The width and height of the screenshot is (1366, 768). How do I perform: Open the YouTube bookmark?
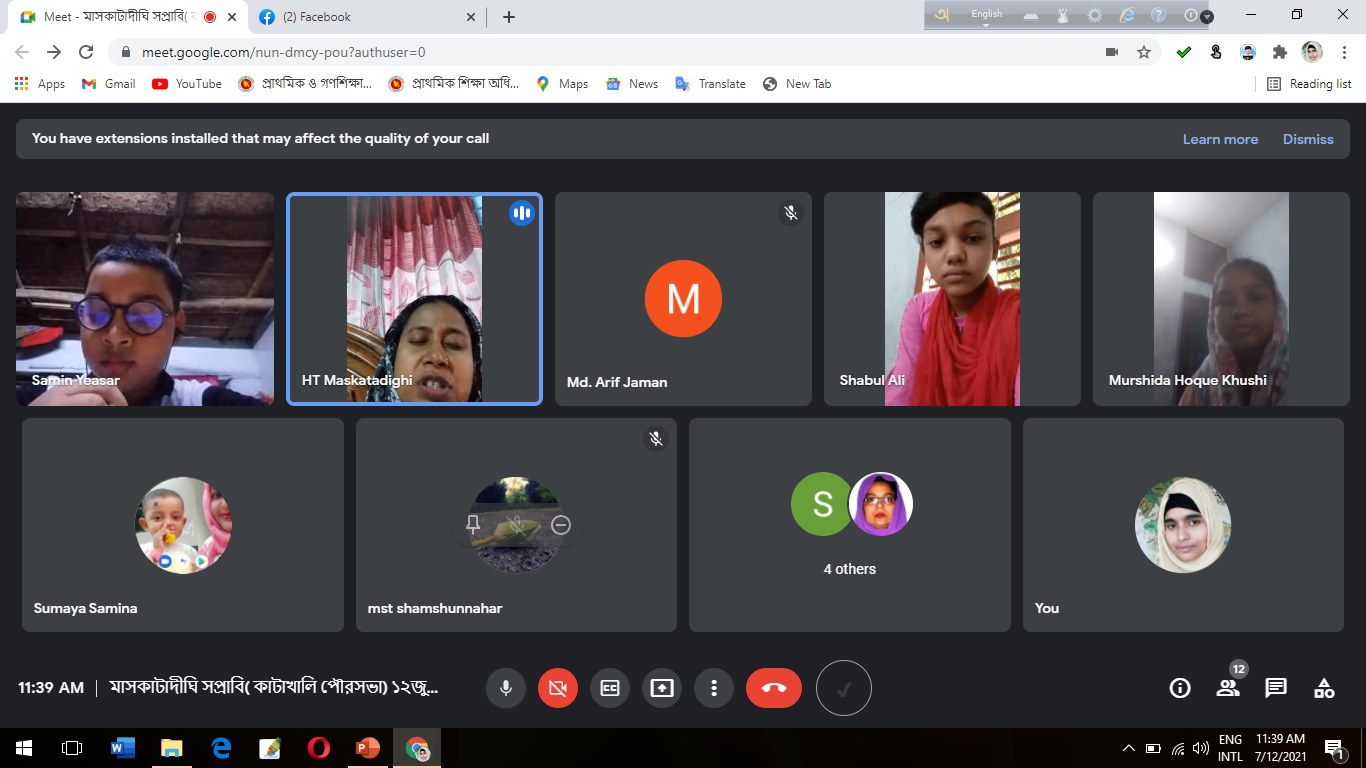tap(187, 84)
